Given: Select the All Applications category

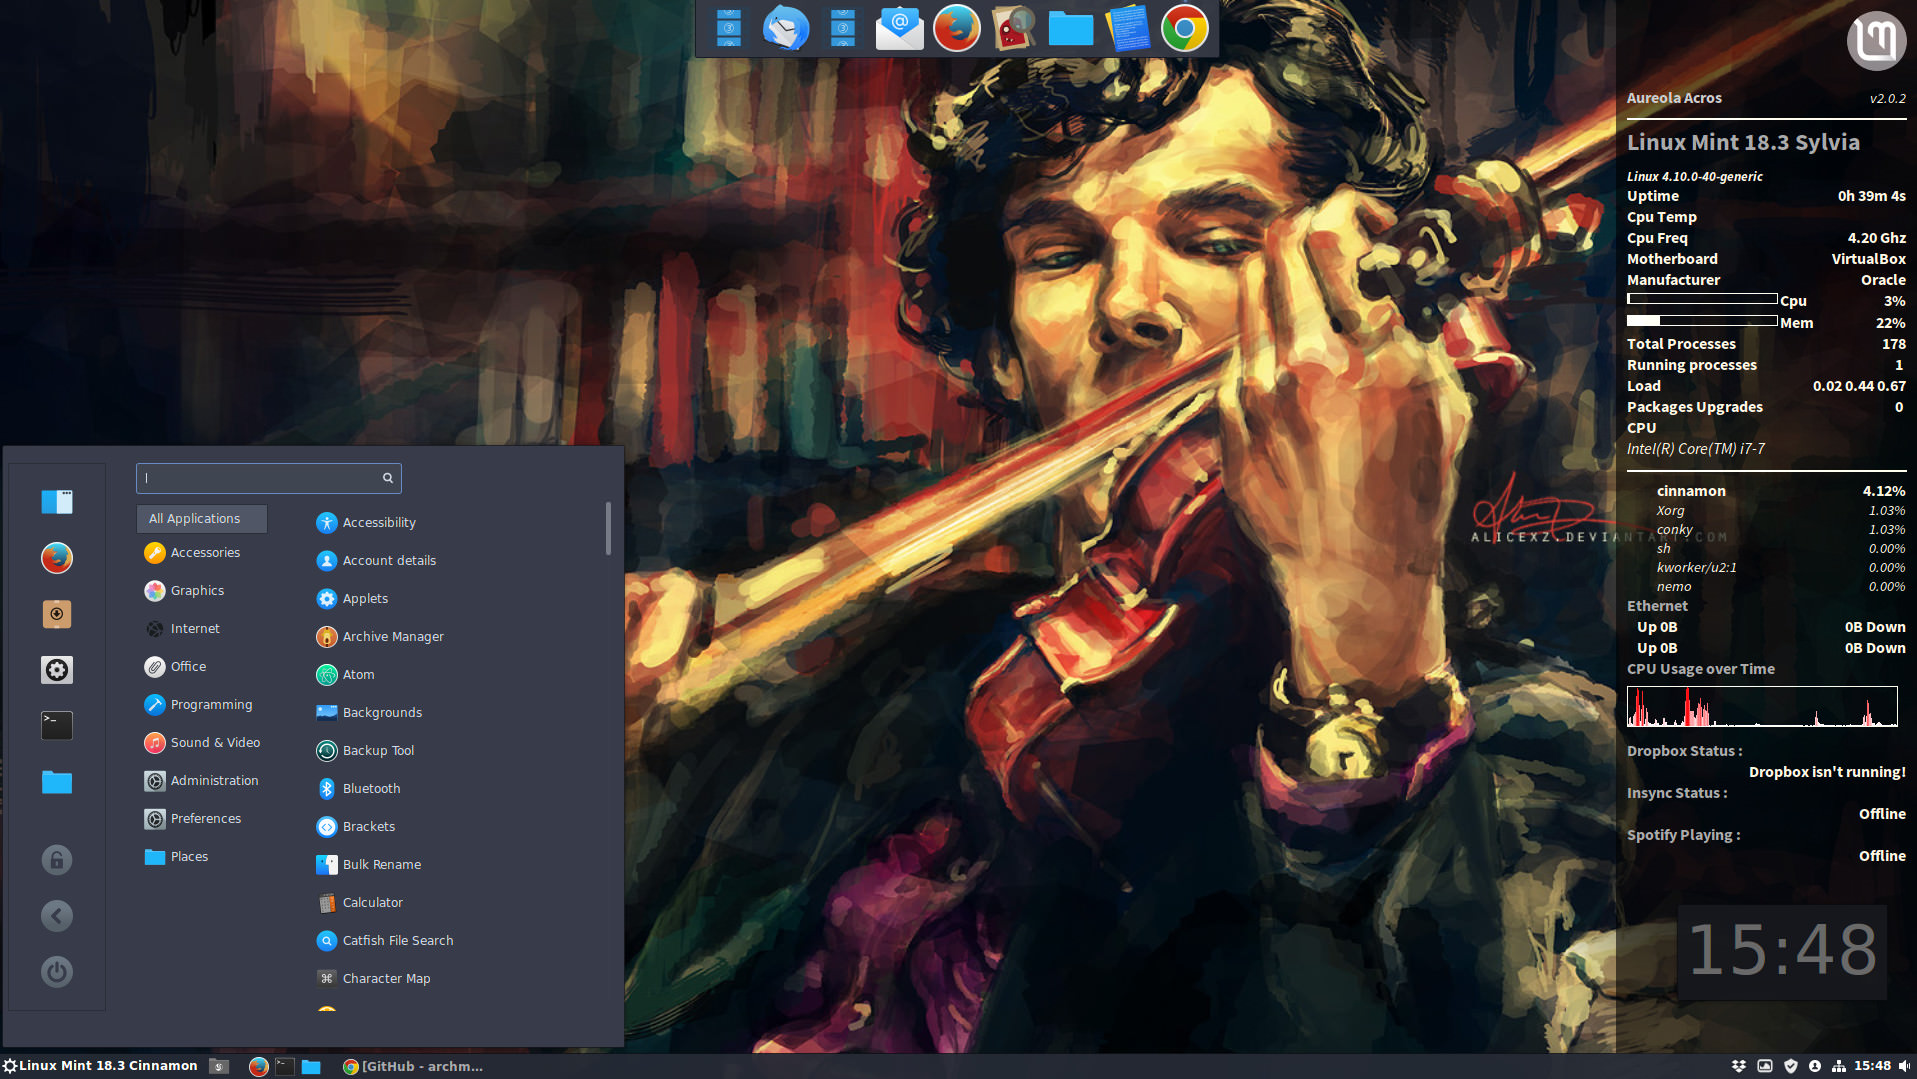Looking at the screenshot, I should pos(202,519).
